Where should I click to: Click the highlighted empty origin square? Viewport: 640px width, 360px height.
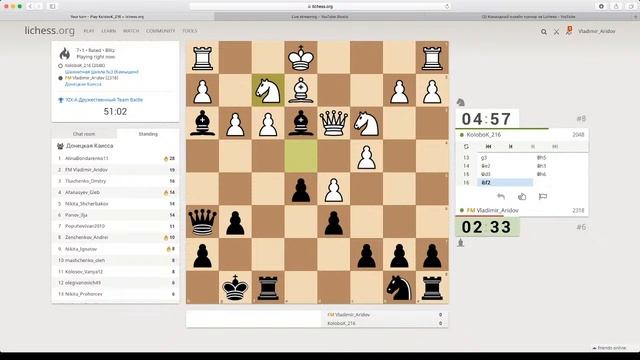(x=301, y=156)
